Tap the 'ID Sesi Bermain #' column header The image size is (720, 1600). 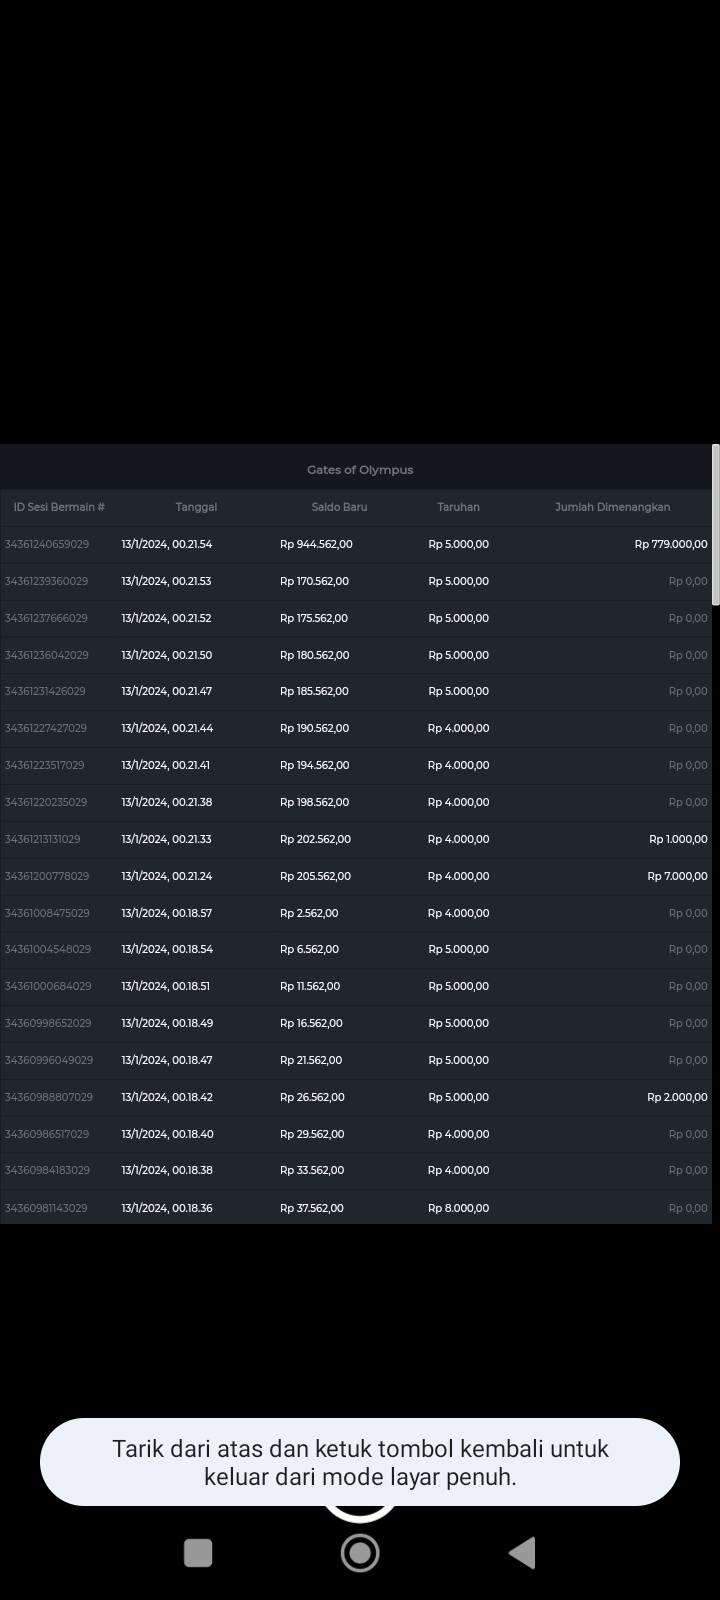[59, 507]
